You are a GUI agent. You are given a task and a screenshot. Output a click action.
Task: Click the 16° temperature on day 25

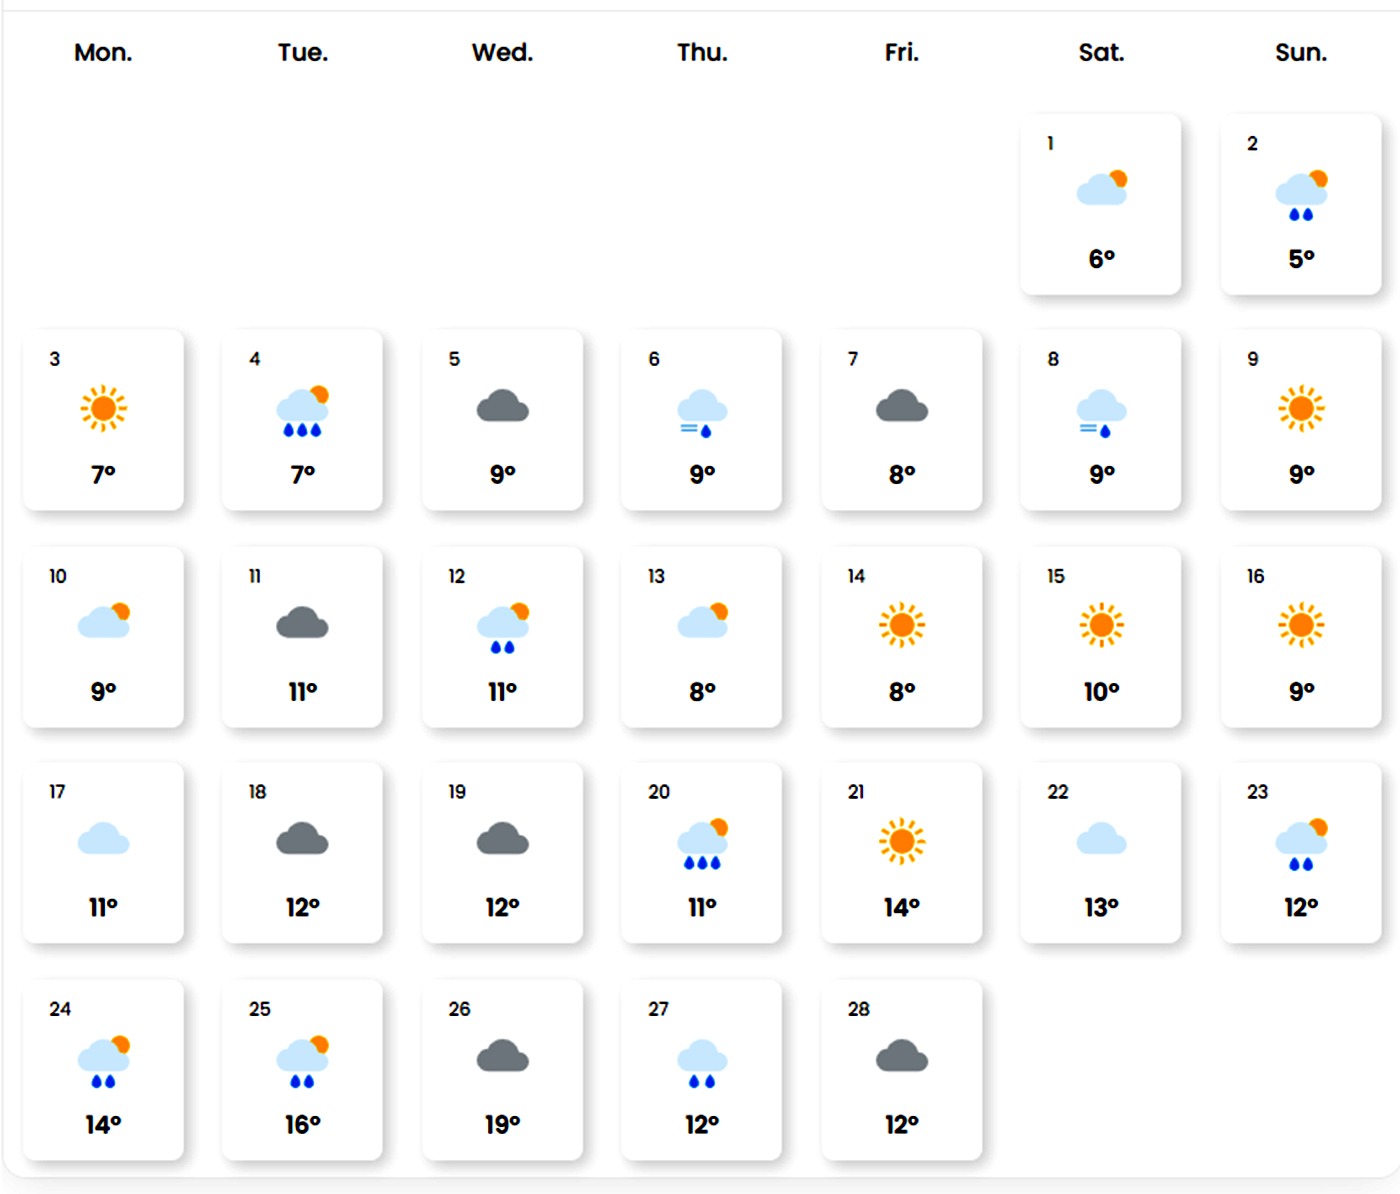(302, 1125)
